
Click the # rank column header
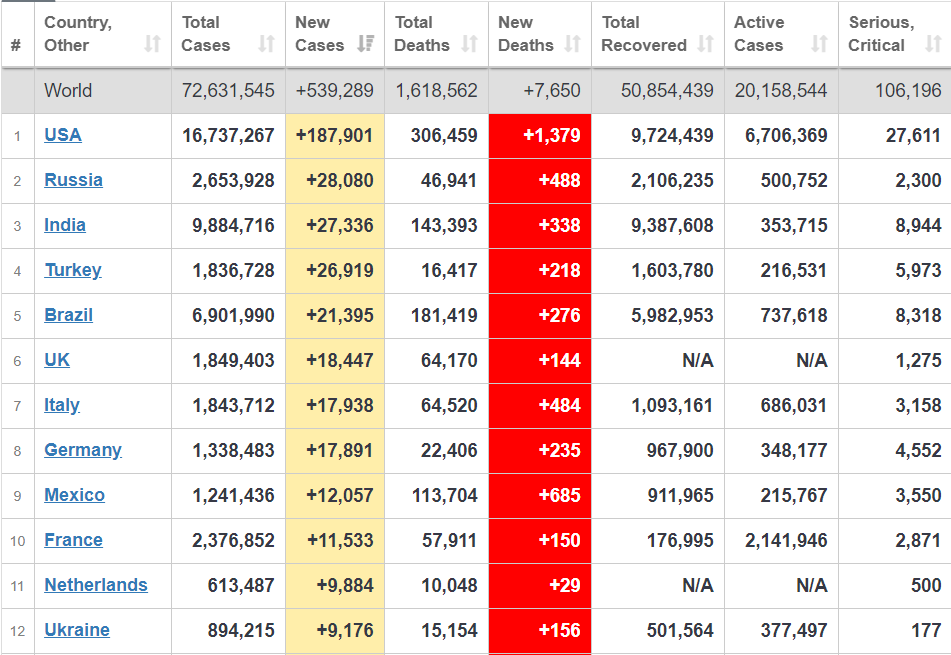[x=16, y=45]
